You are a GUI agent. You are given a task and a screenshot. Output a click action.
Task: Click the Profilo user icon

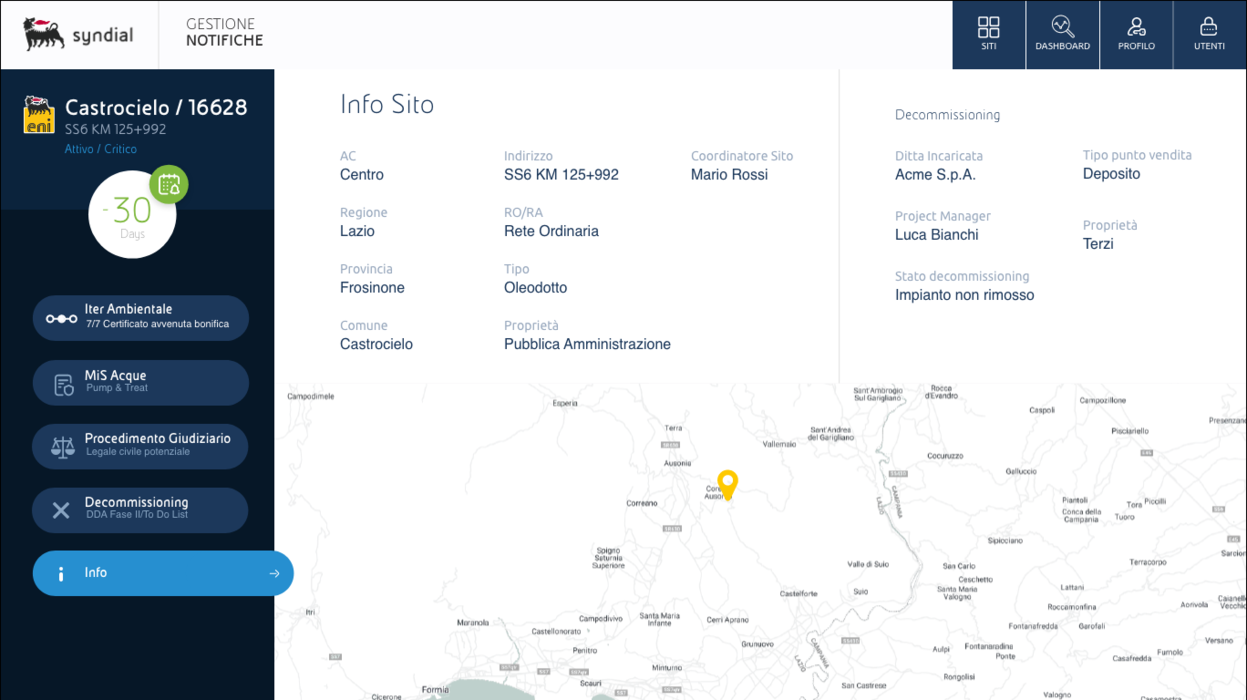coord(1136,28)
